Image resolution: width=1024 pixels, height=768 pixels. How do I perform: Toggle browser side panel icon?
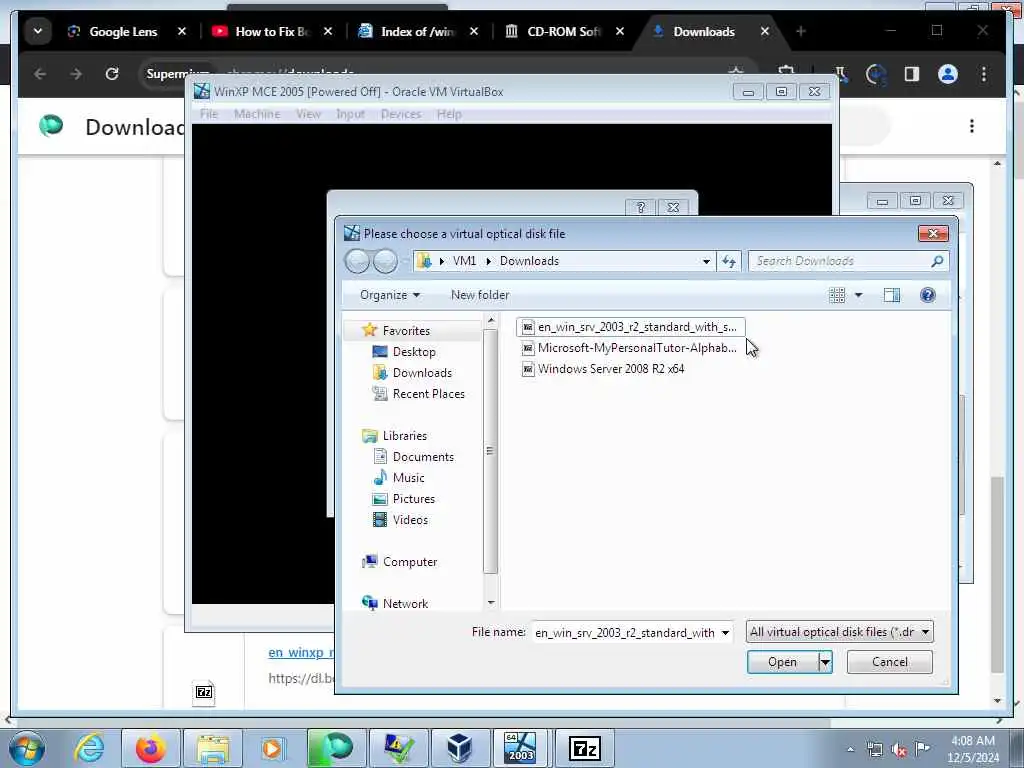click(x=912, y=74)
